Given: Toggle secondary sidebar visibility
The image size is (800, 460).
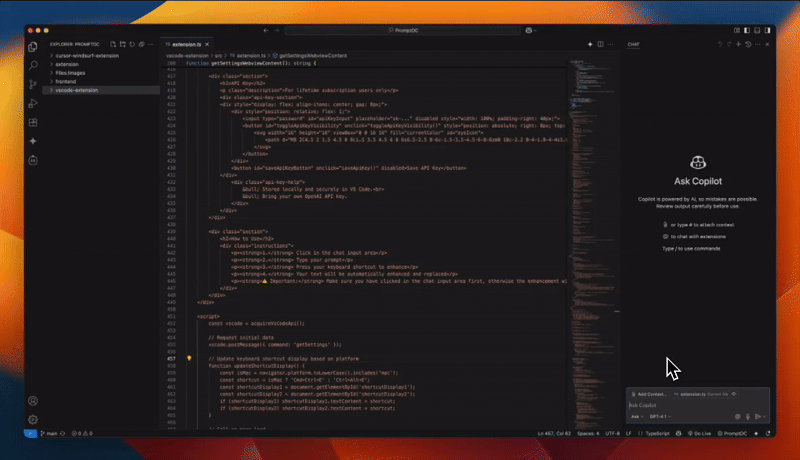Looking at the screenshot, I should point(767,31).
